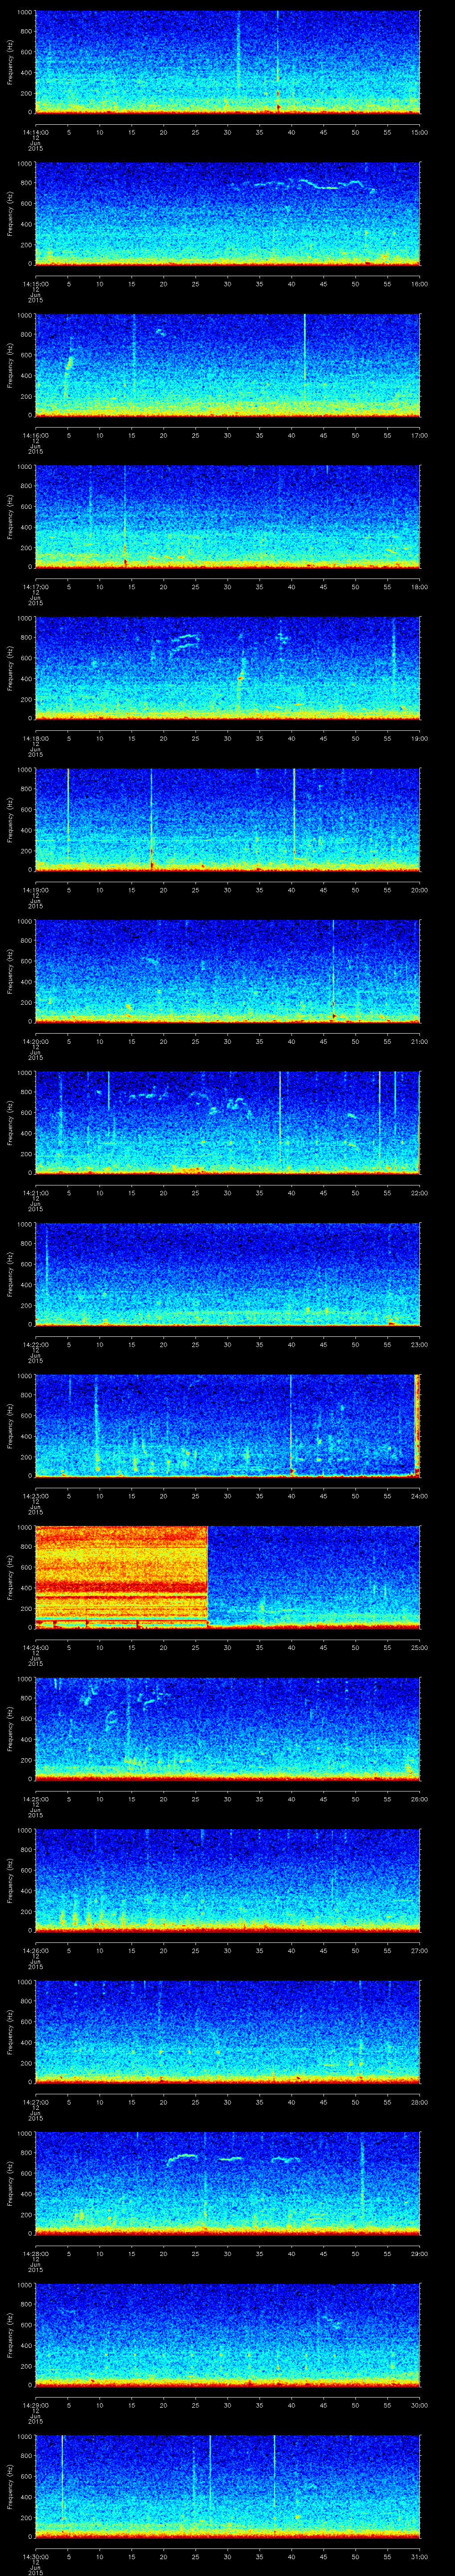Click the 14:25:00 start time label
Viewport: 455px width, 2576px height.
point(35,1799)
